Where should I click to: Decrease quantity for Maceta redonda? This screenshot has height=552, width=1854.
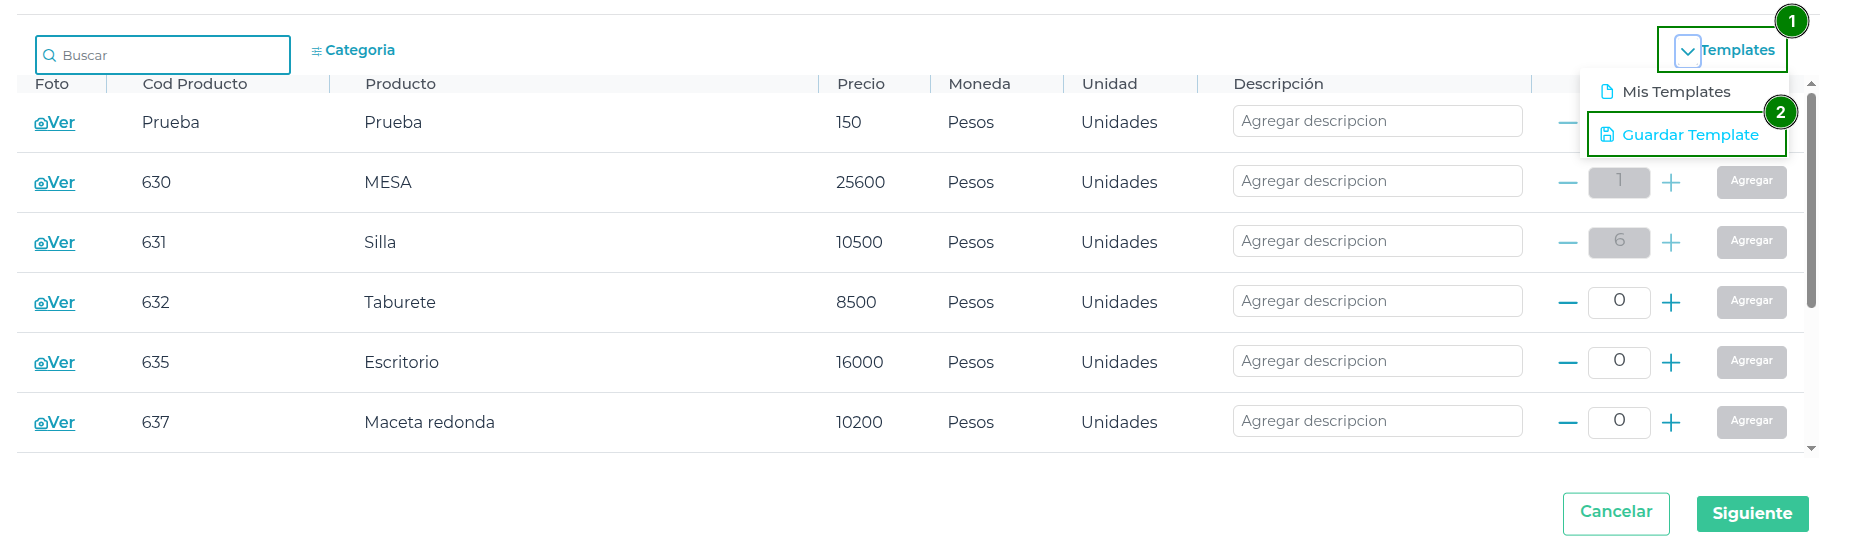[x=1568, y=423]
